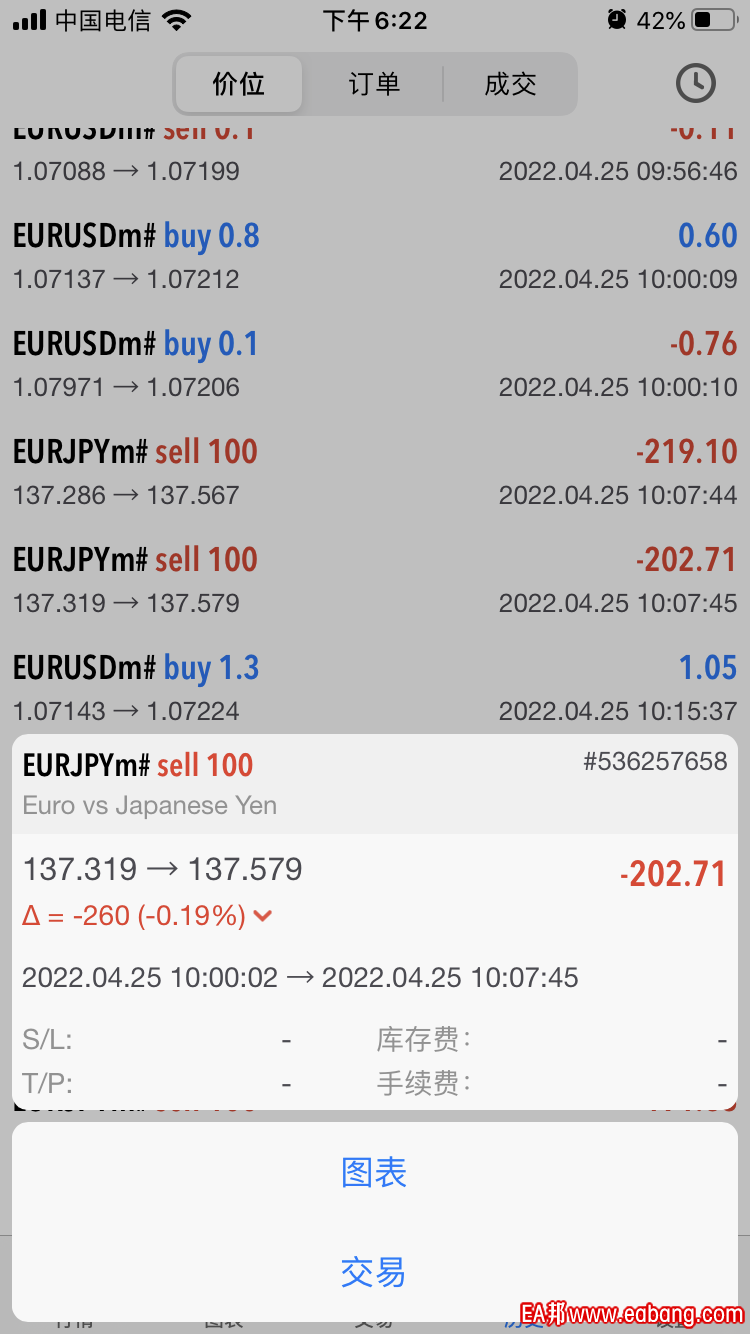Open the clock history period icon

695,83
